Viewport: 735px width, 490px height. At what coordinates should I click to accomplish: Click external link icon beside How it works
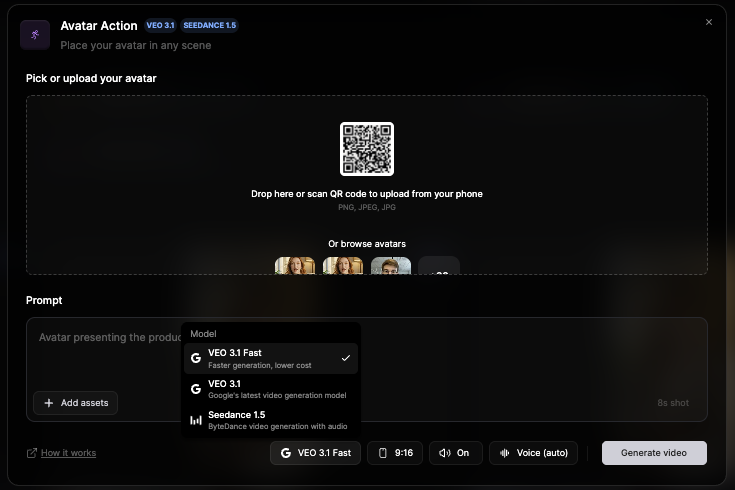(32, 453)
